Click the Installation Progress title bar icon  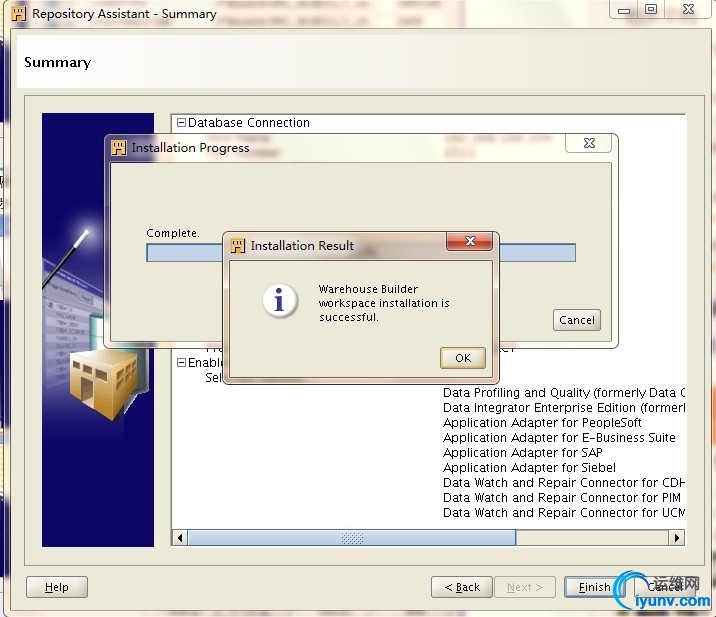118,148
